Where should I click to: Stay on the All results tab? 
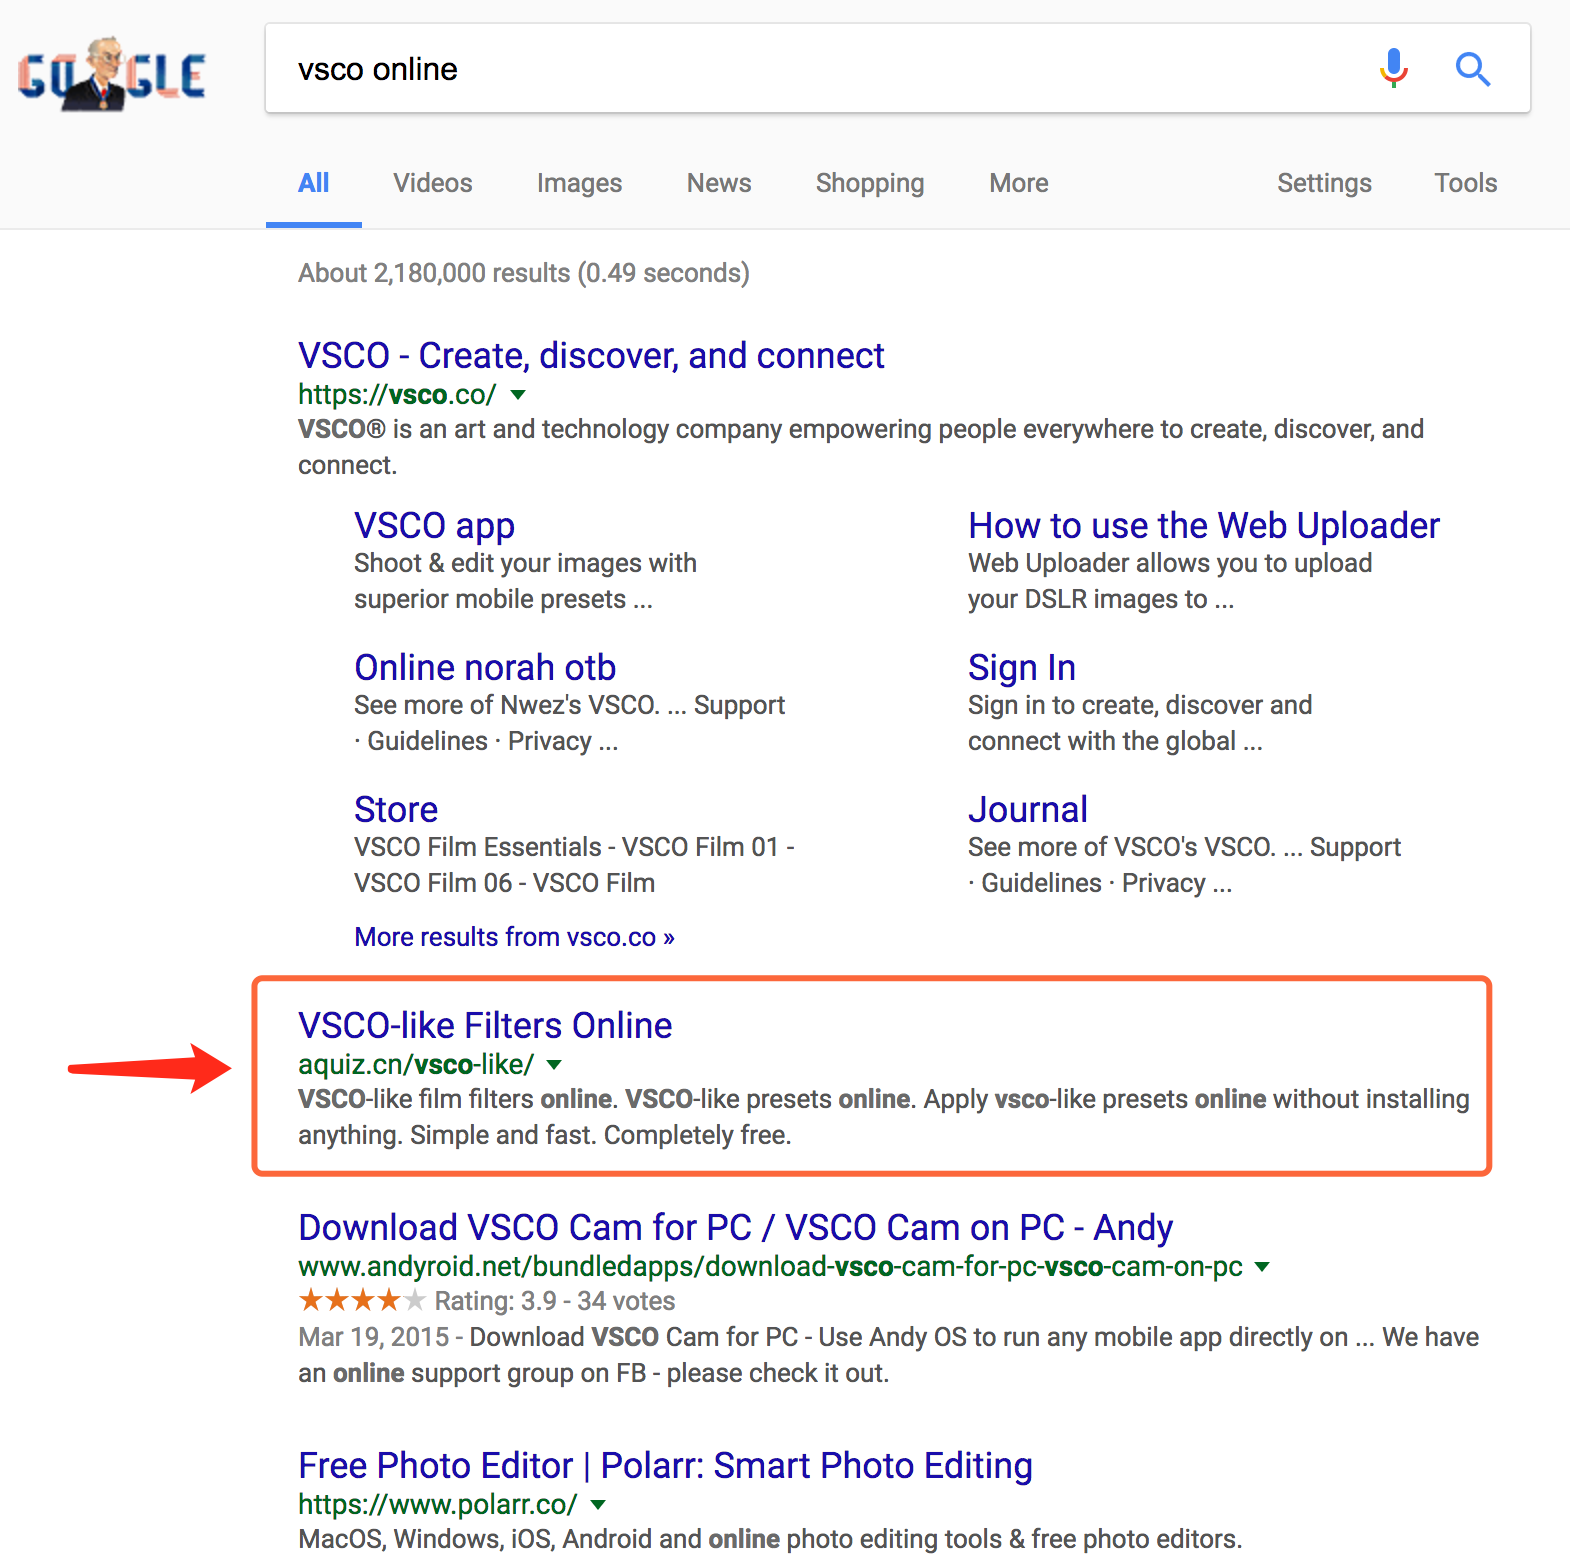313,183
